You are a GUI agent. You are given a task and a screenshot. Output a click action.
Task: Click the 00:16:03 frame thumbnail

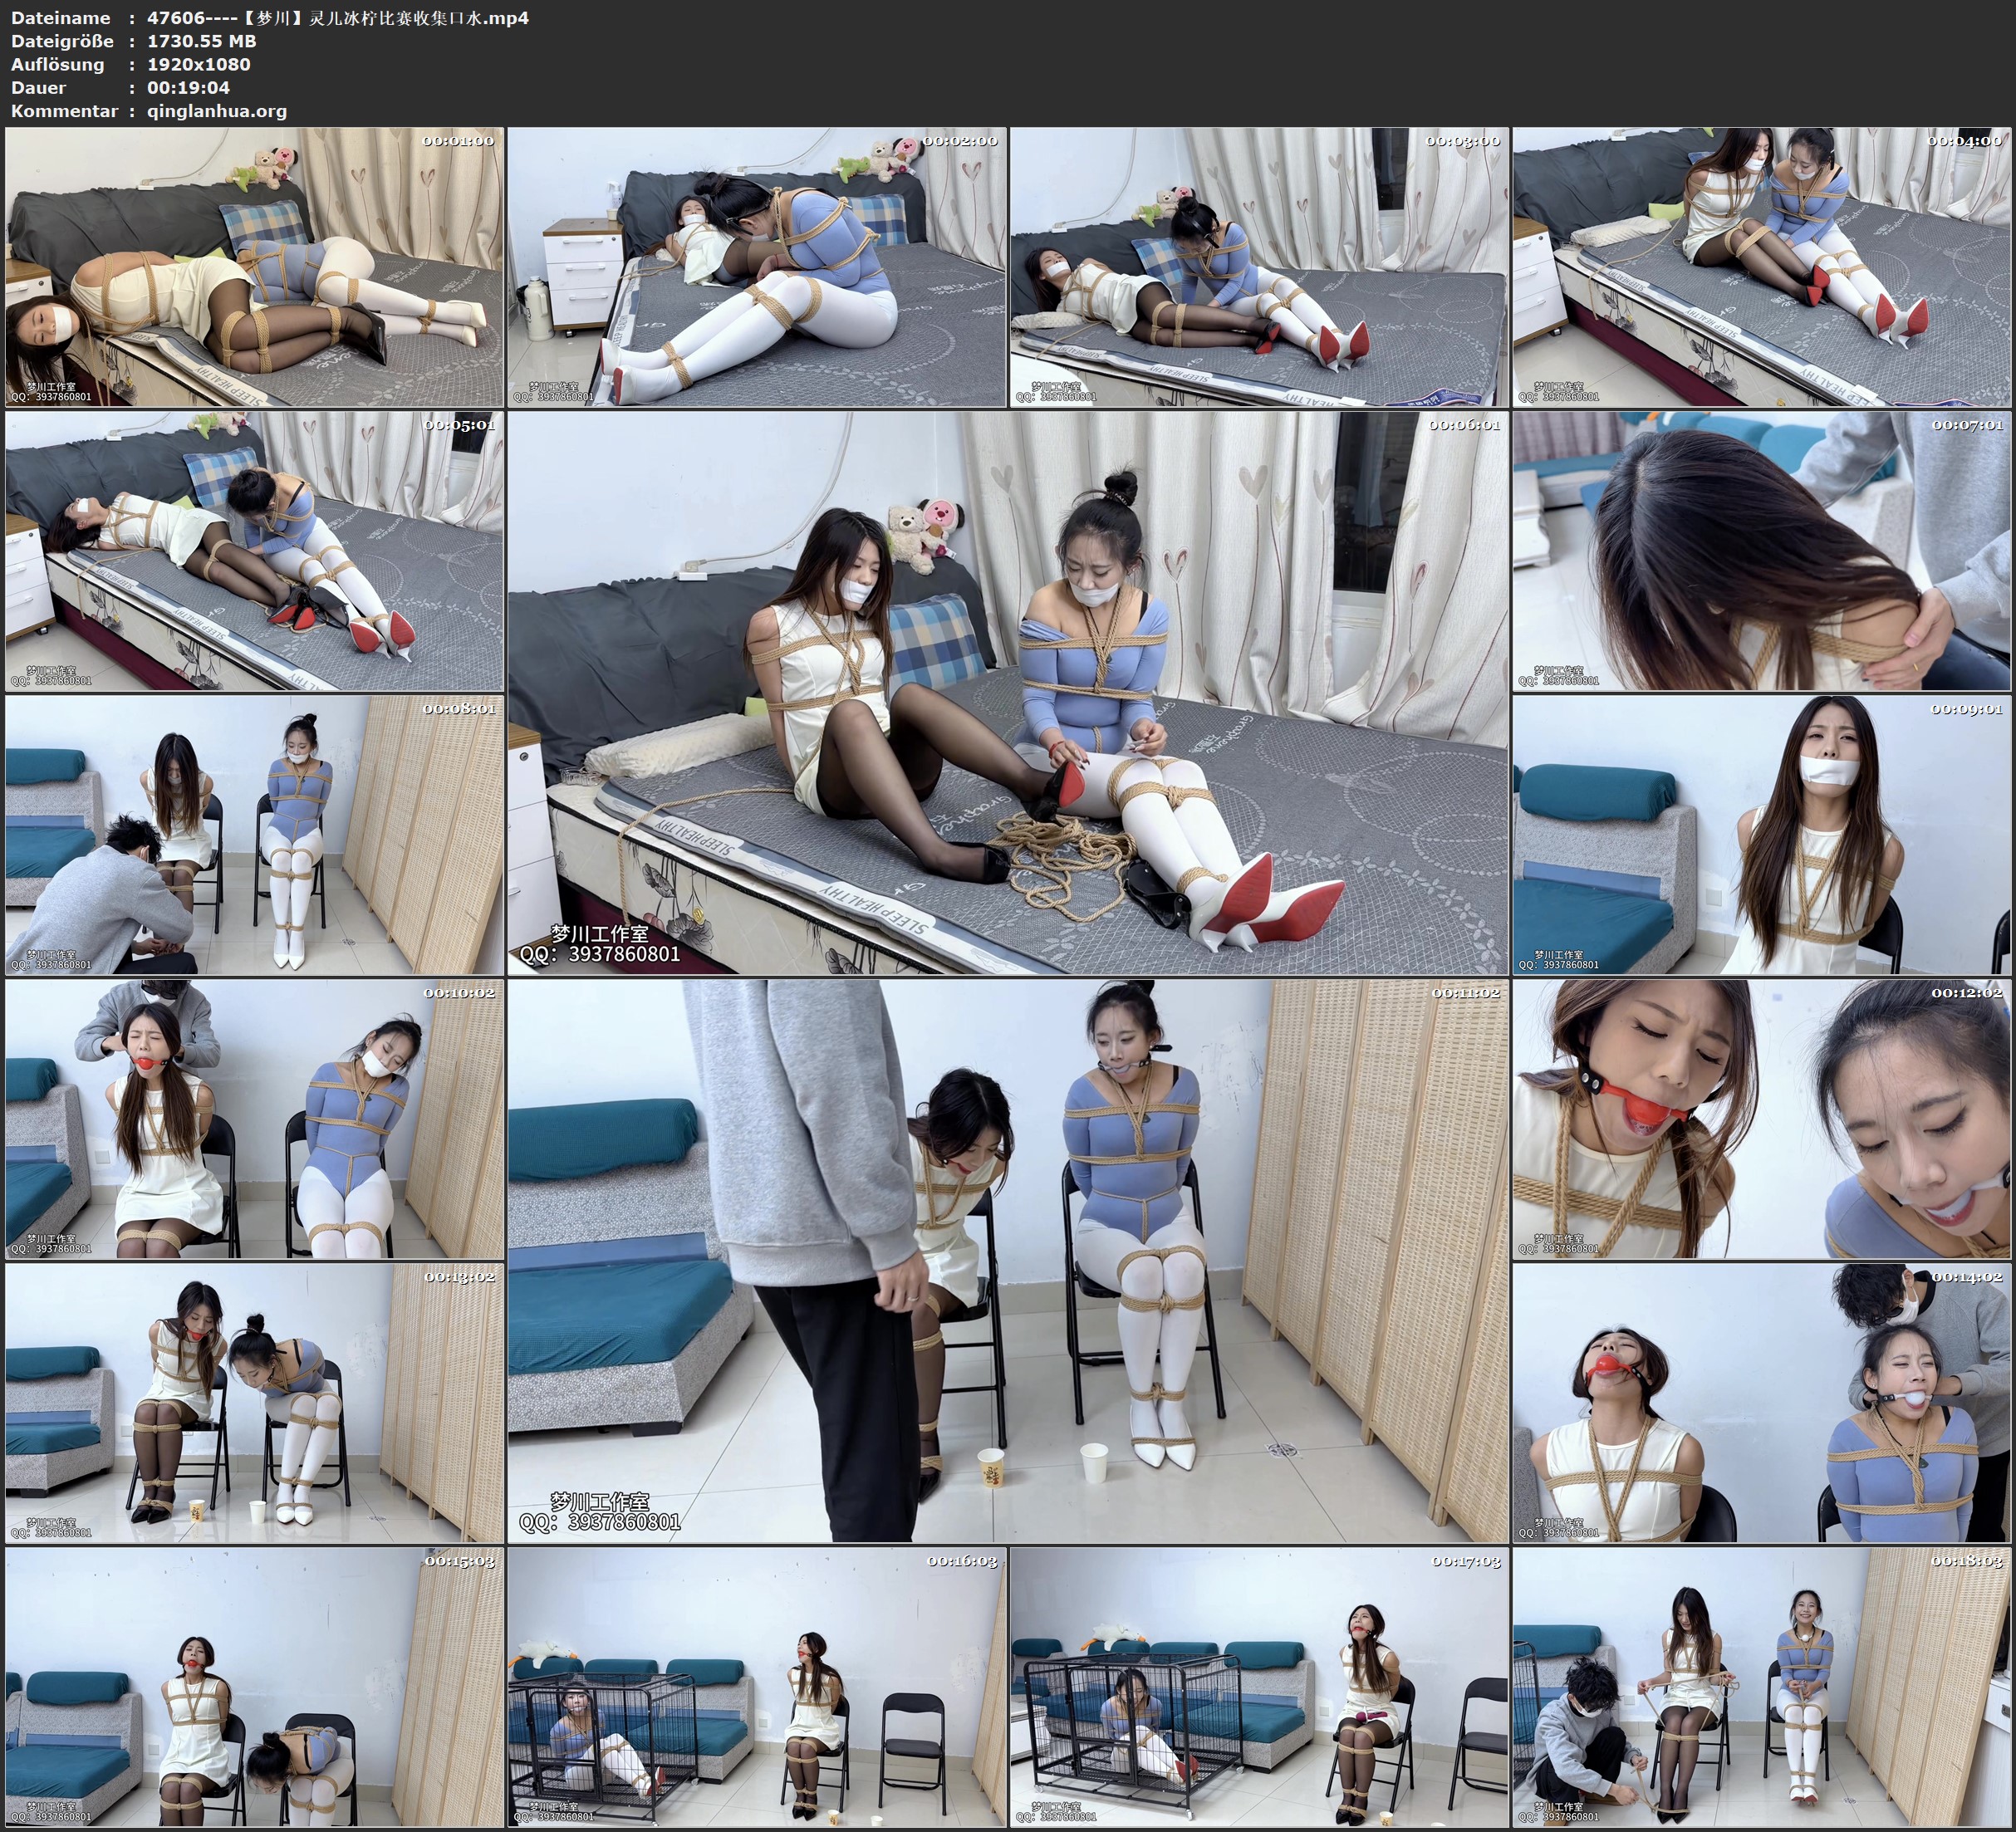coord(757,1687)
